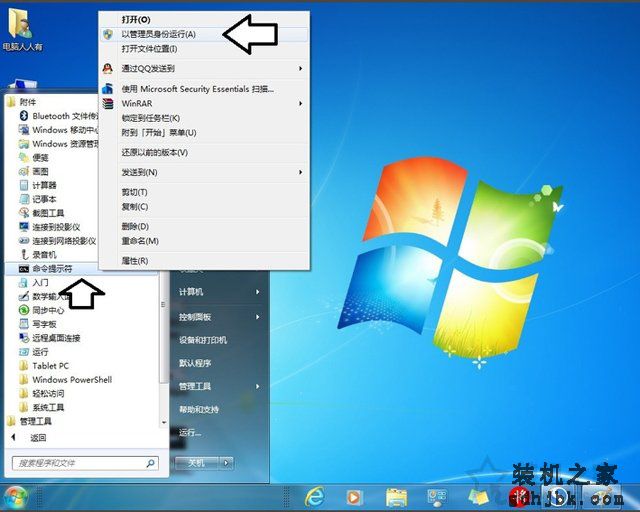640x512 pixels.
Task: Choose 删除(D) in the context menu
Action: [135, 226]
